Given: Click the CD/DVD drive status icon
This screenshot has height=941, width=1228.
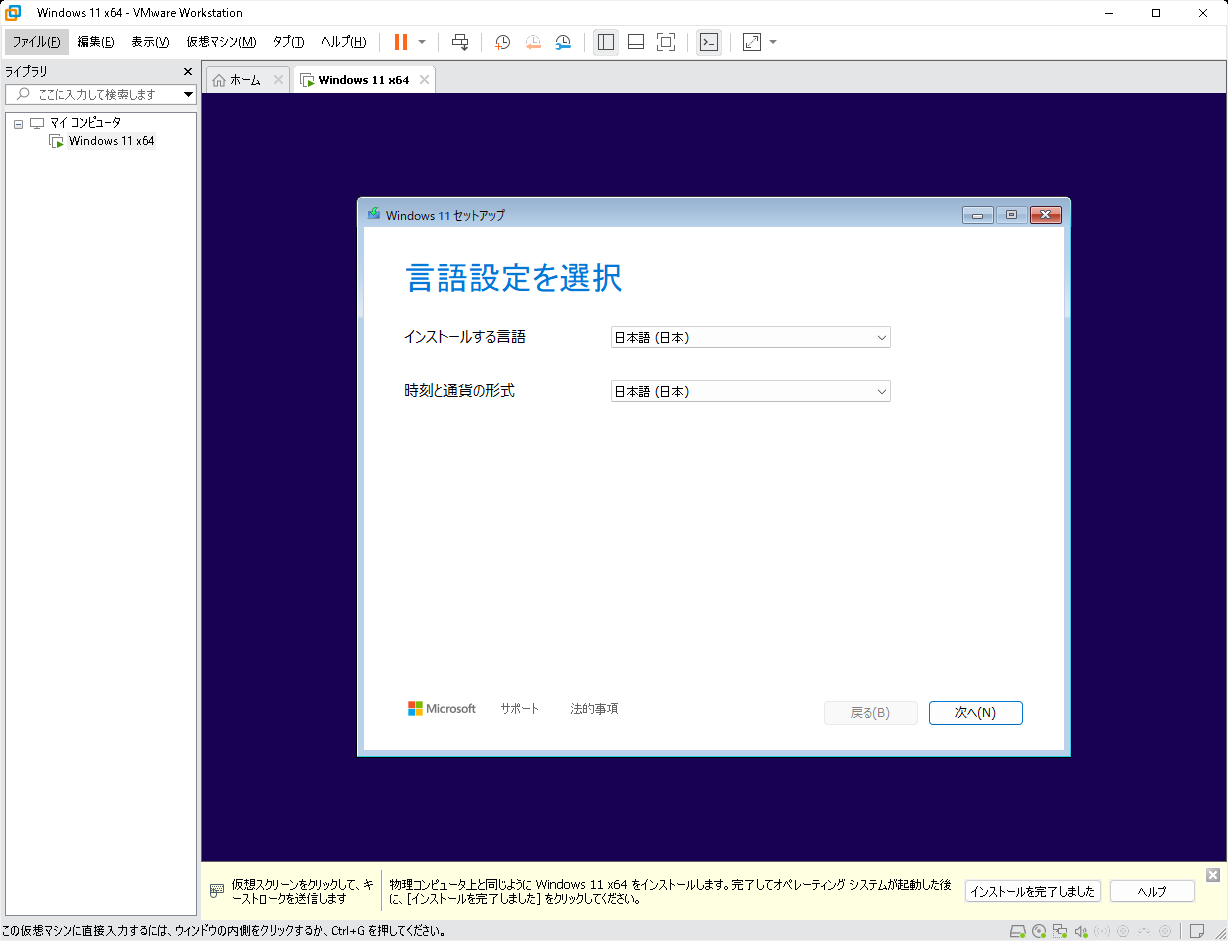Looking at the screenshot, I should pyautogui.click(x=1039, y=931).
